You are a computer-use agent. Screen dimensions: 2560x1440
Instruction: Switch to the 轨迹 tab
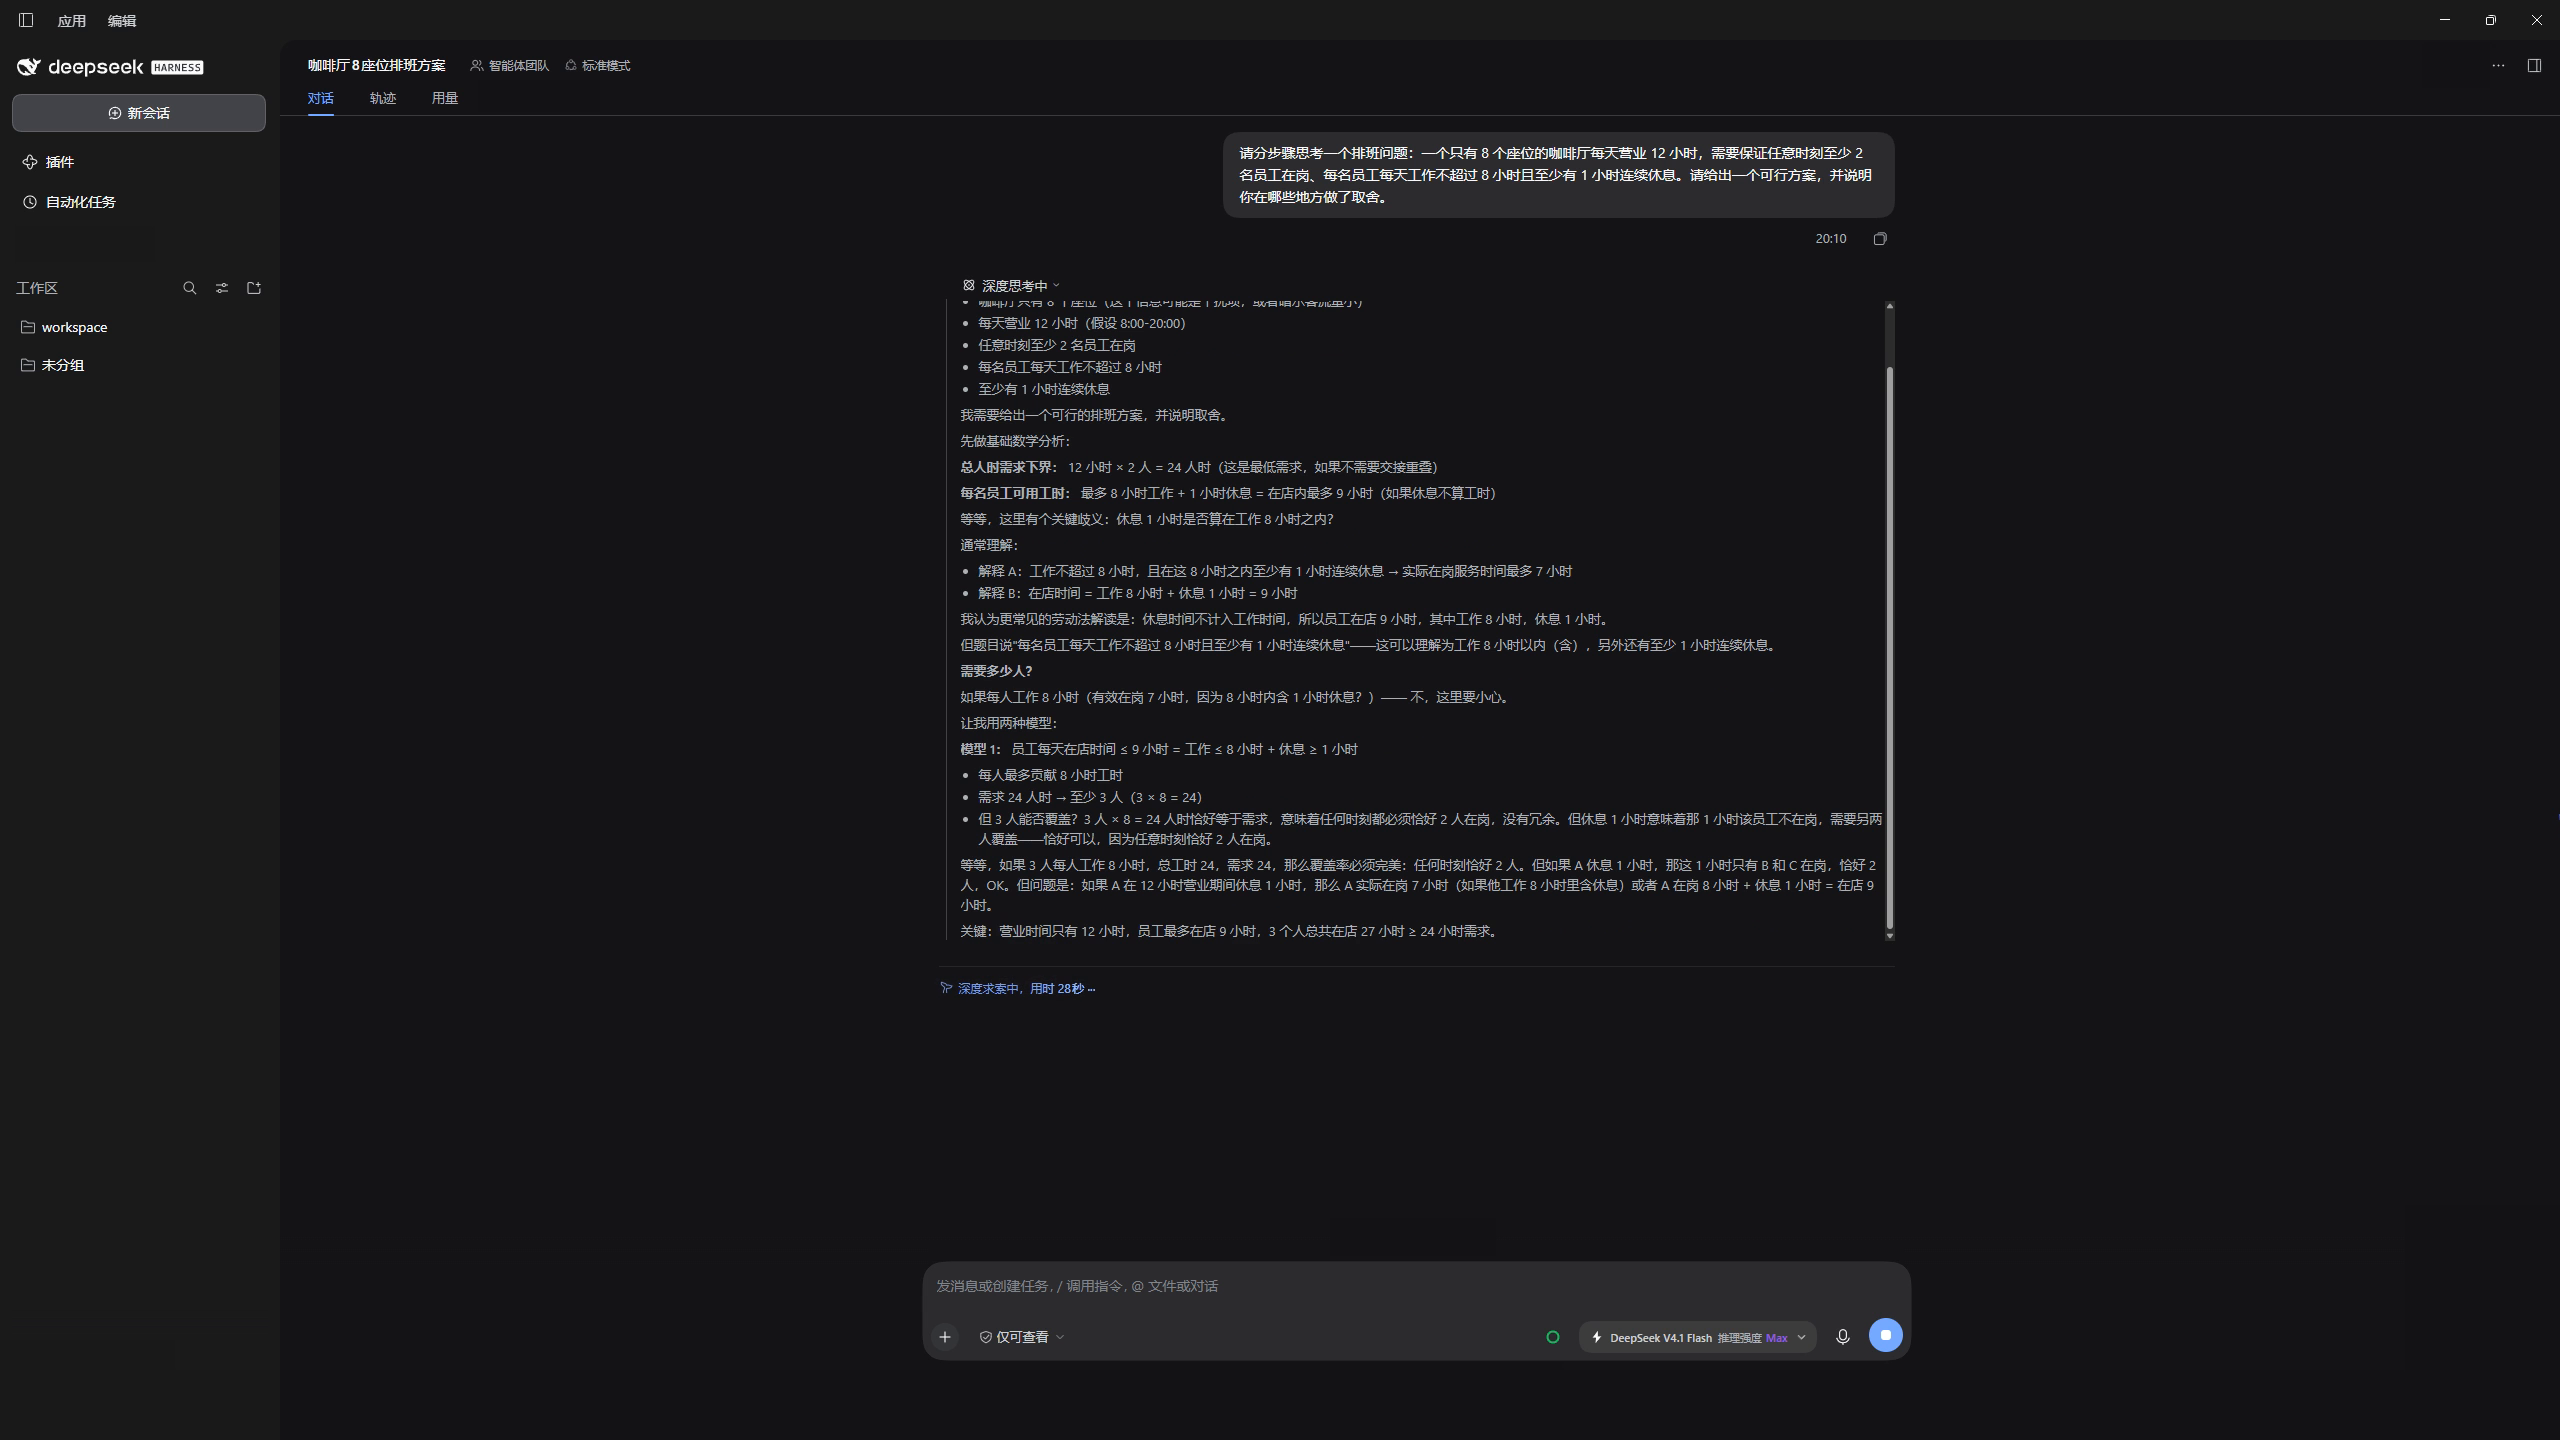tap(382, 98)
